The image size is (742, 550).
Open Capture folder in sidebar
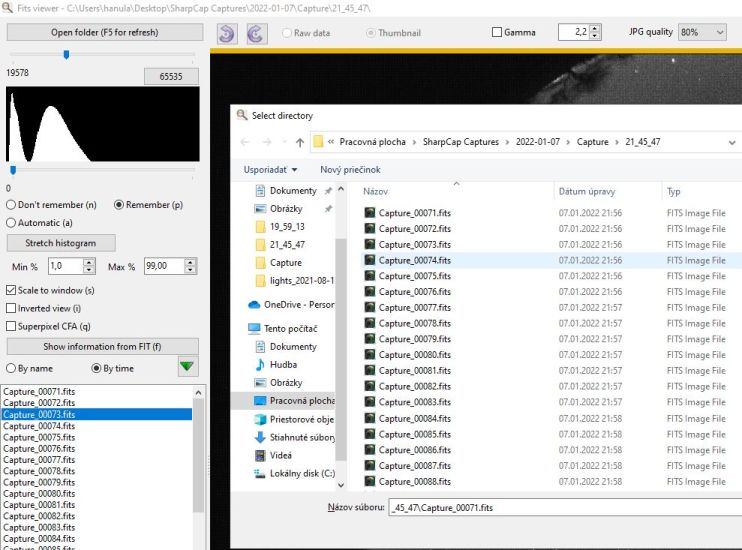[278, 263]
